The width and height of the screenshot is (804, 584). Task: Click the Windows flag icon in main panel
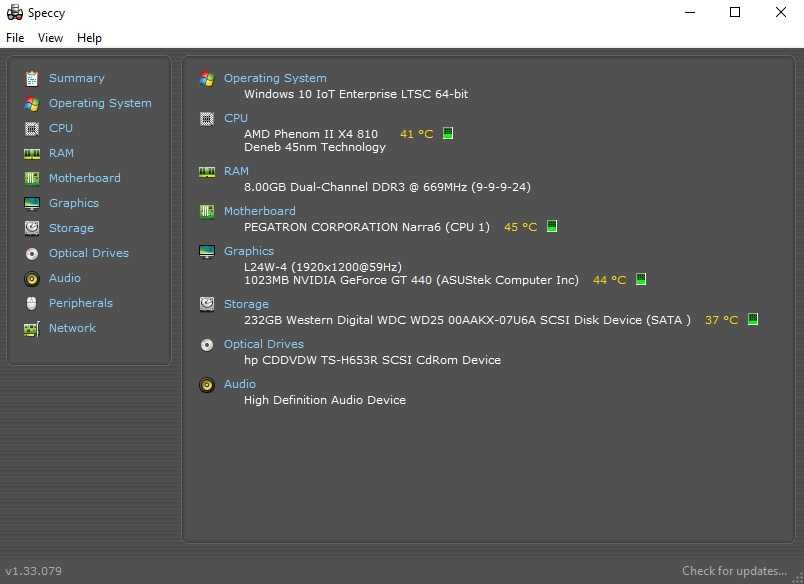[207, 78]
